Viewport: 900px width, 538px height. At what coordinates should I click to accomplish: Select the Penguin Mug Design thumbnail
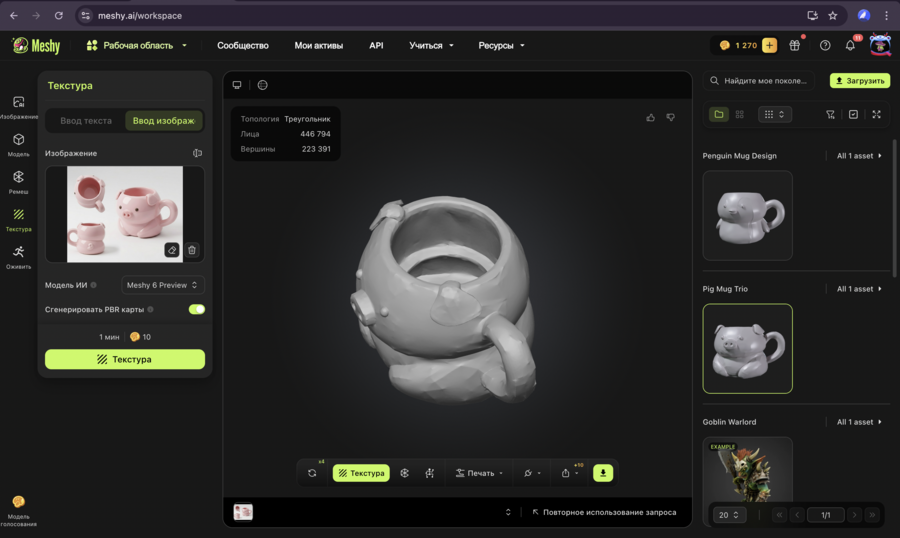point(747,215)
